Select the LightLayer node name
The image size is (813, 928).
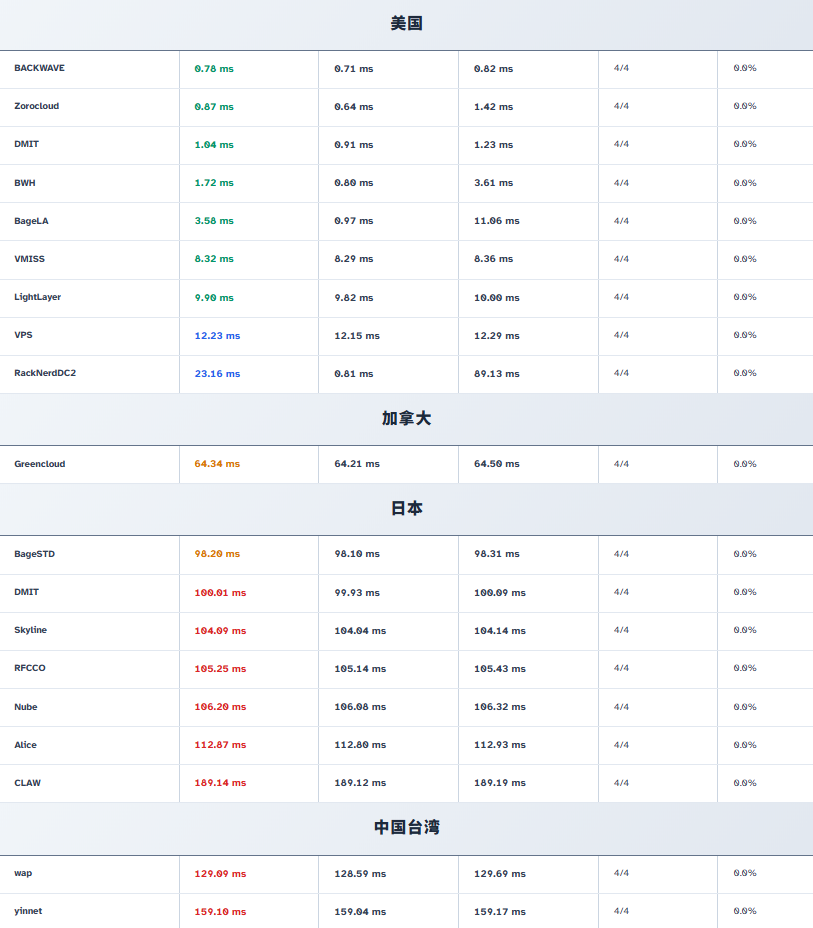[37, 297]
